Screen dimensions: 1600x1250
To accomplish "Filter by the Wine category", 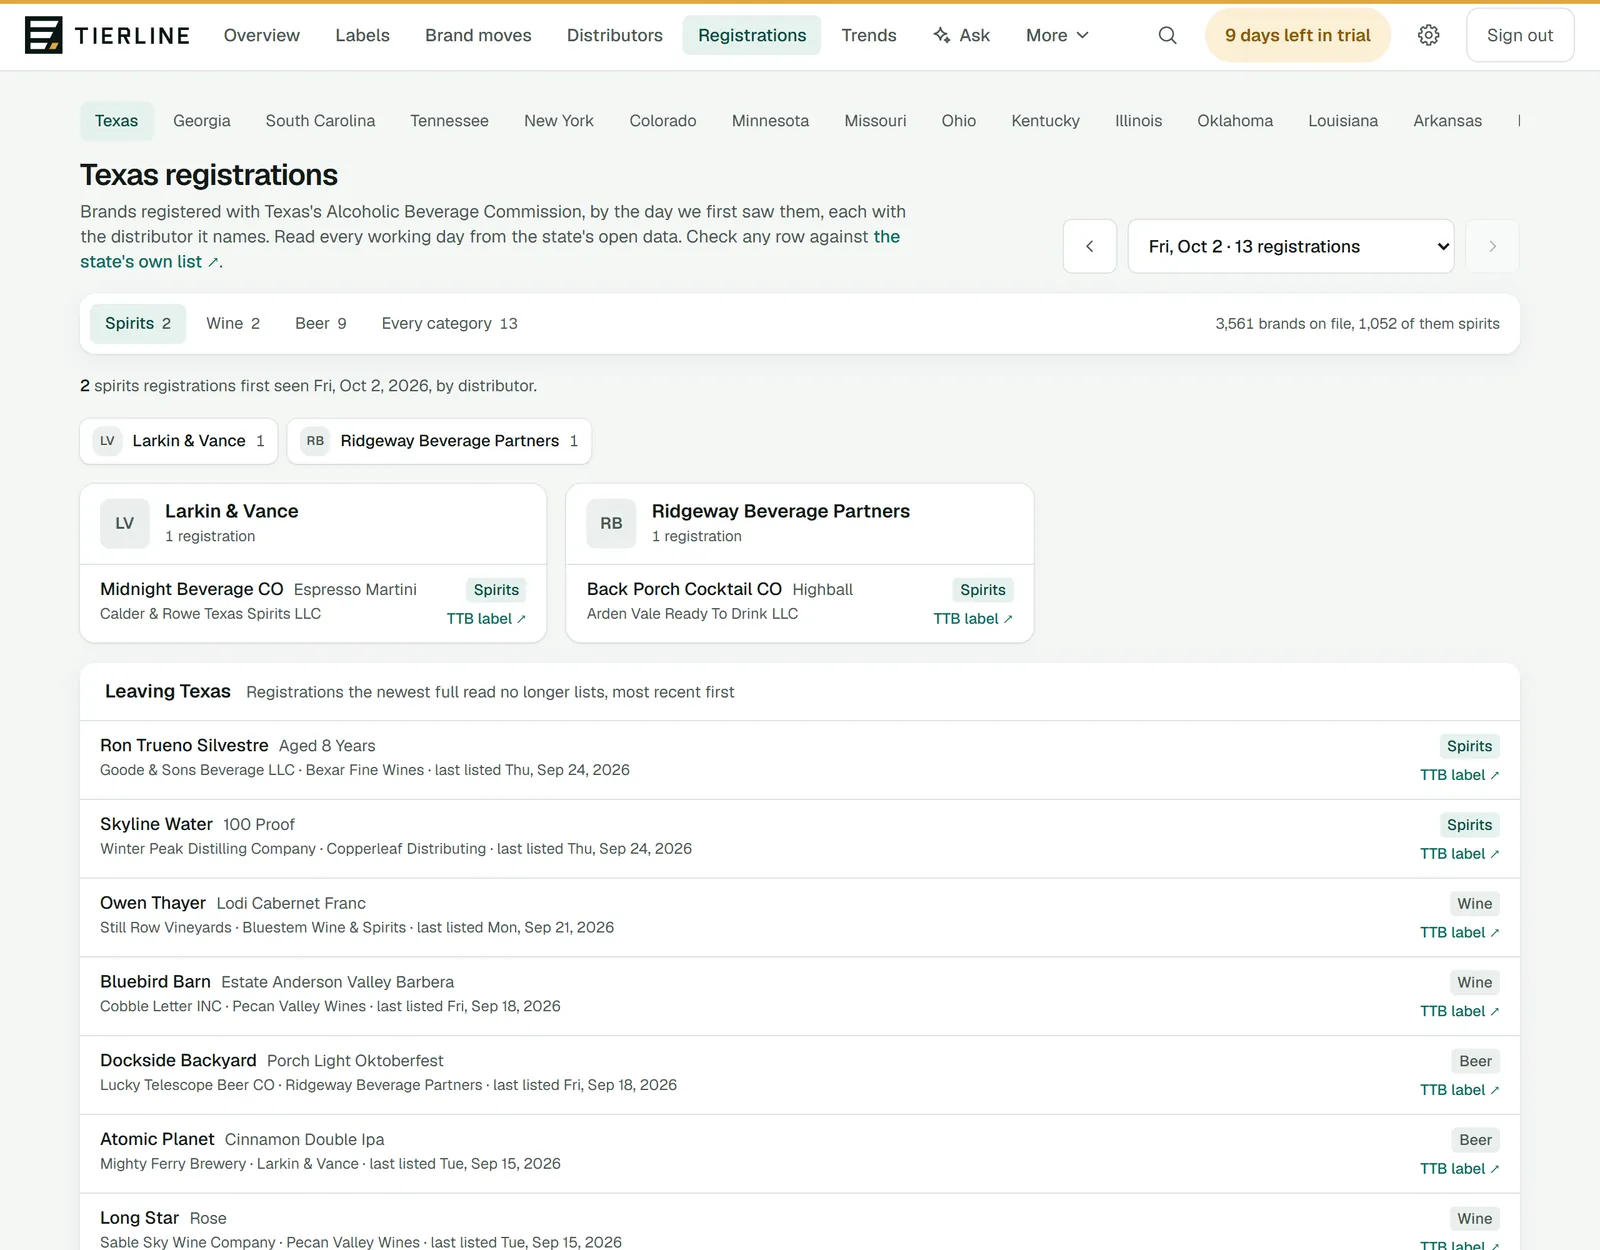I will (233, 324).
